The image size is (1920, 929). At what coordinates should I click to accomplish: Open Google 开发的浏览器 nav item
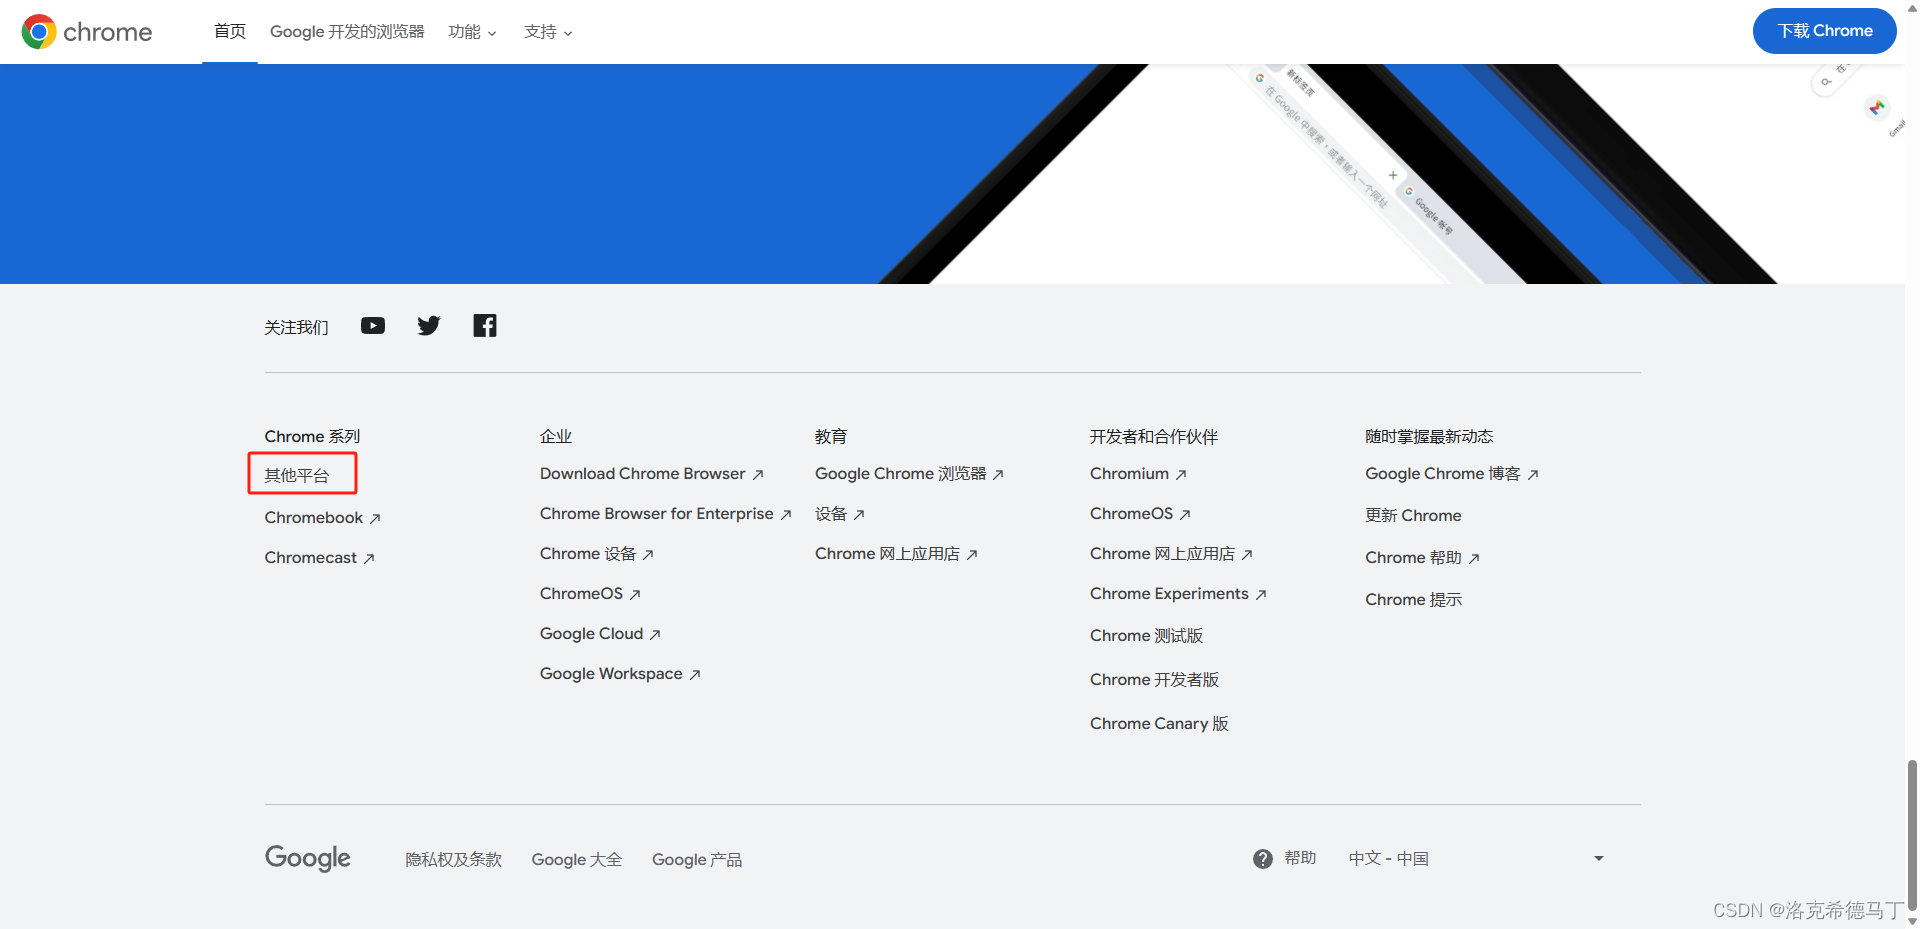coord(347,32)
